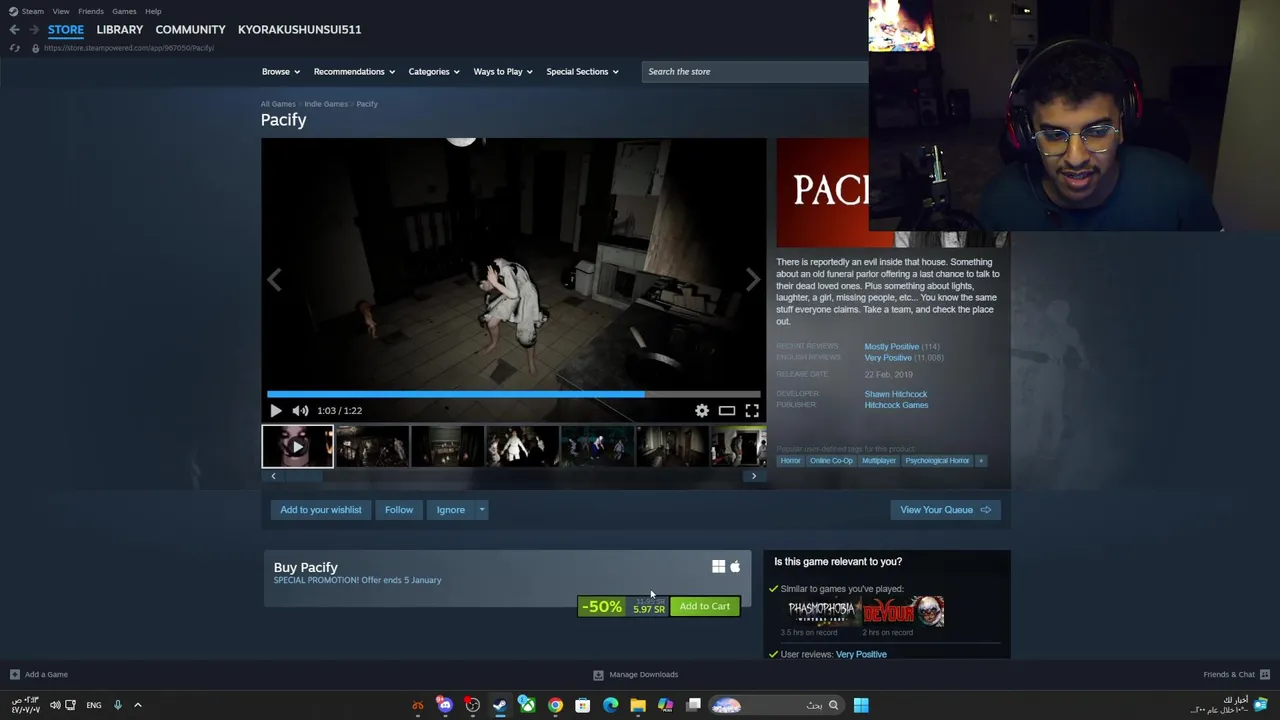This screenshot has width=1280, height=720.
Task: Open Microsoft Edge from taskbar
Action: click(611, 705)
